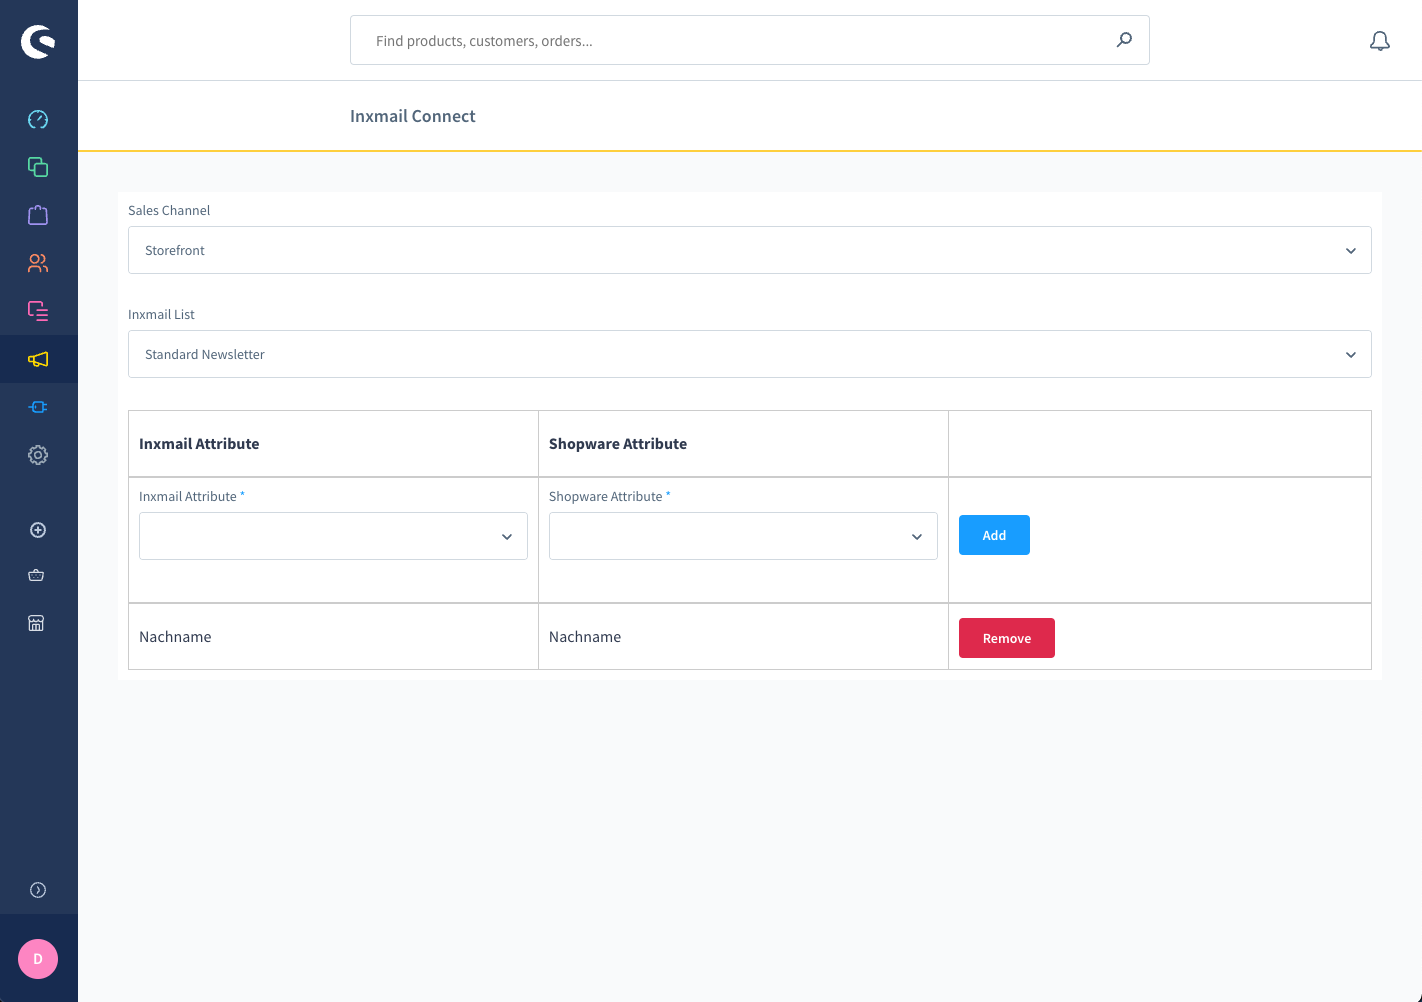Click the add sales channel plus icon
This screenshot has width=1422, height=1002.
click(38, 530)
